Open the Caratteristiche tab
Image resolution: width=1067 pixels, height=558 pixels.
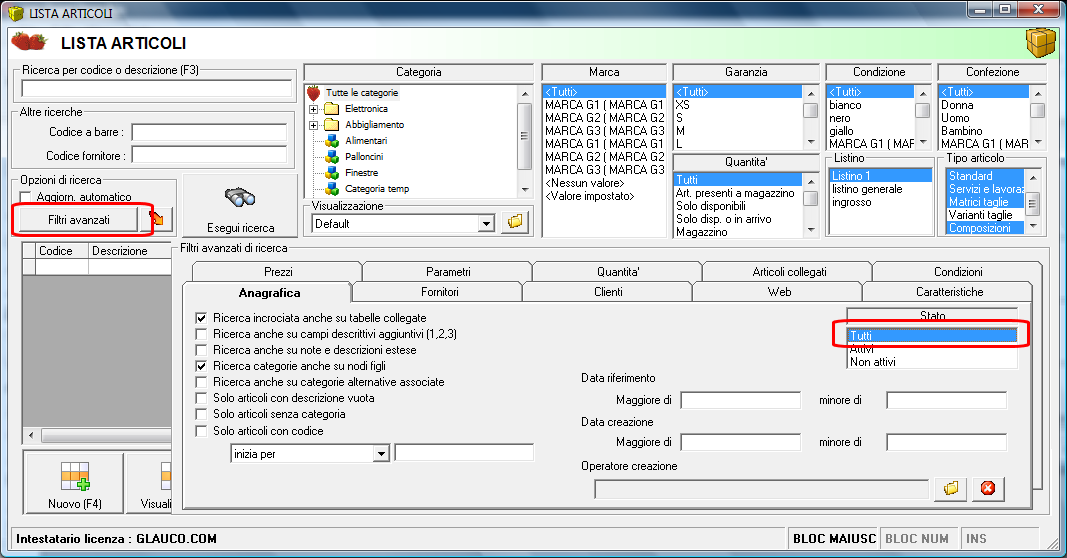point(949,291)
